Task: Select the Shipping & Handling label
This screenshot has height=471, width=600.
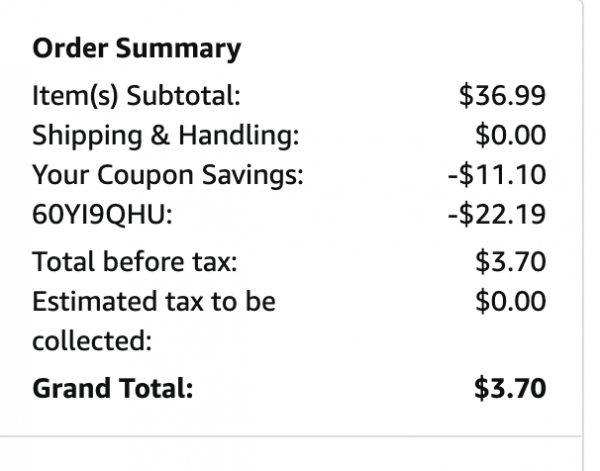Action: click(165, 136)
